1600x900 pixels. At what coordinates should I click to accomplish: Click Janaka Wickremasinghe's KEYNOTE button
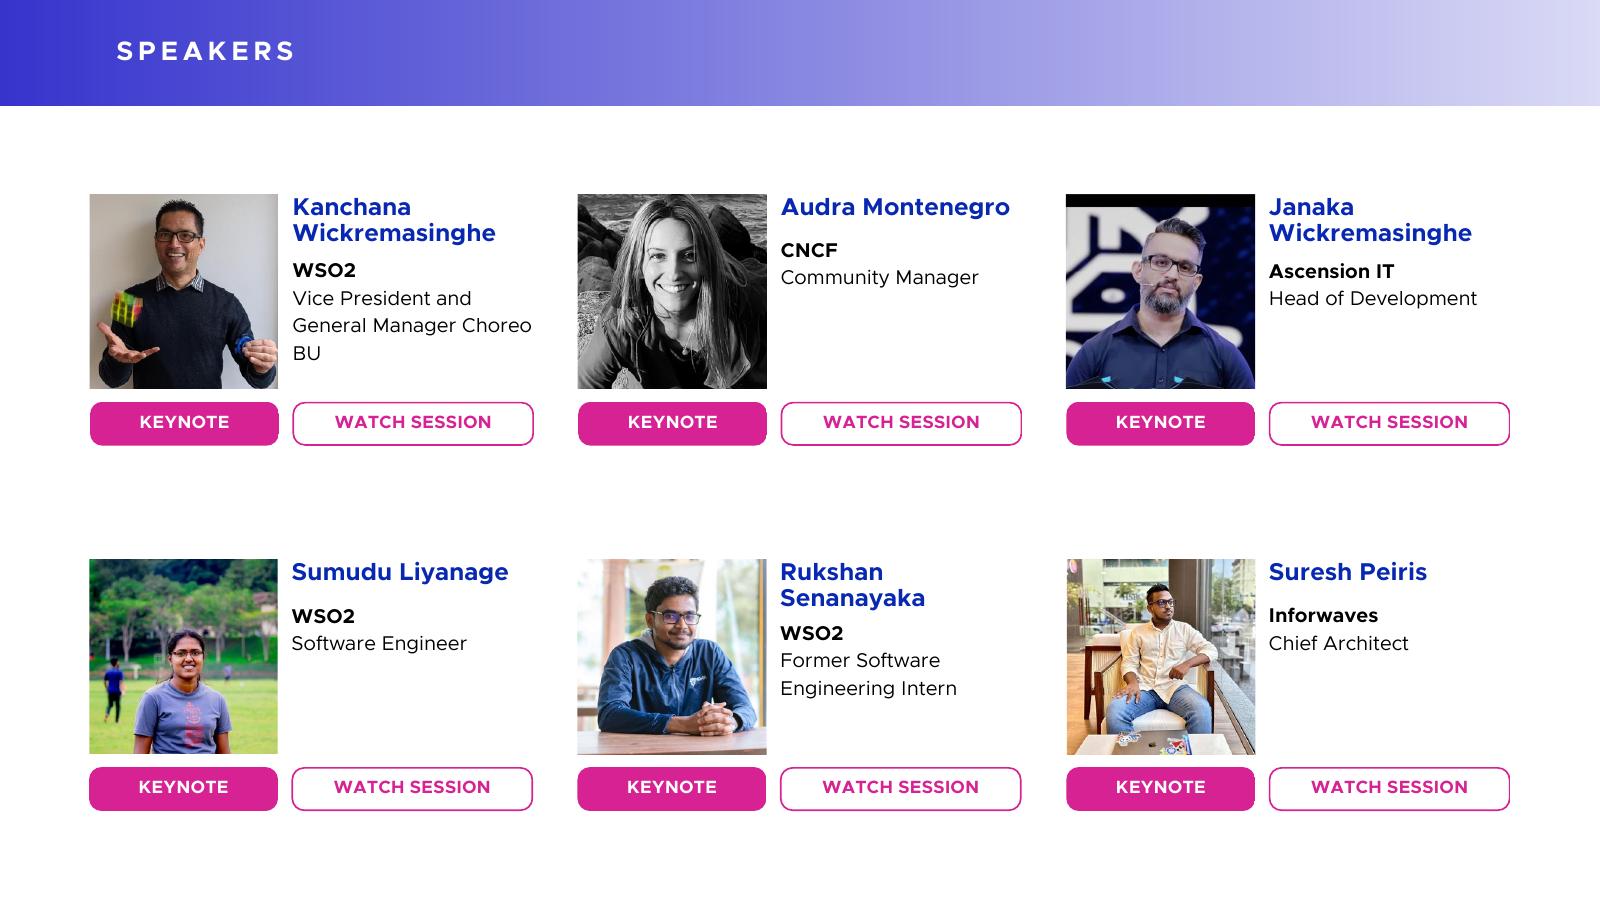[x=1160, y=423]
